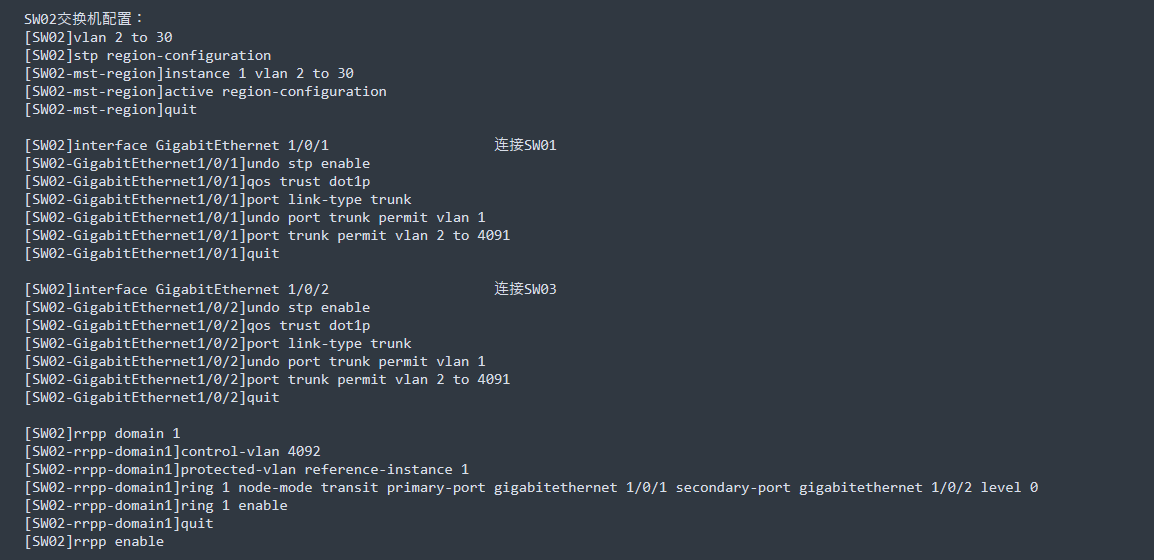The image size is (1154, 560).
Task: Click the "连接SW01" annotation text
Action: (525, 145)
